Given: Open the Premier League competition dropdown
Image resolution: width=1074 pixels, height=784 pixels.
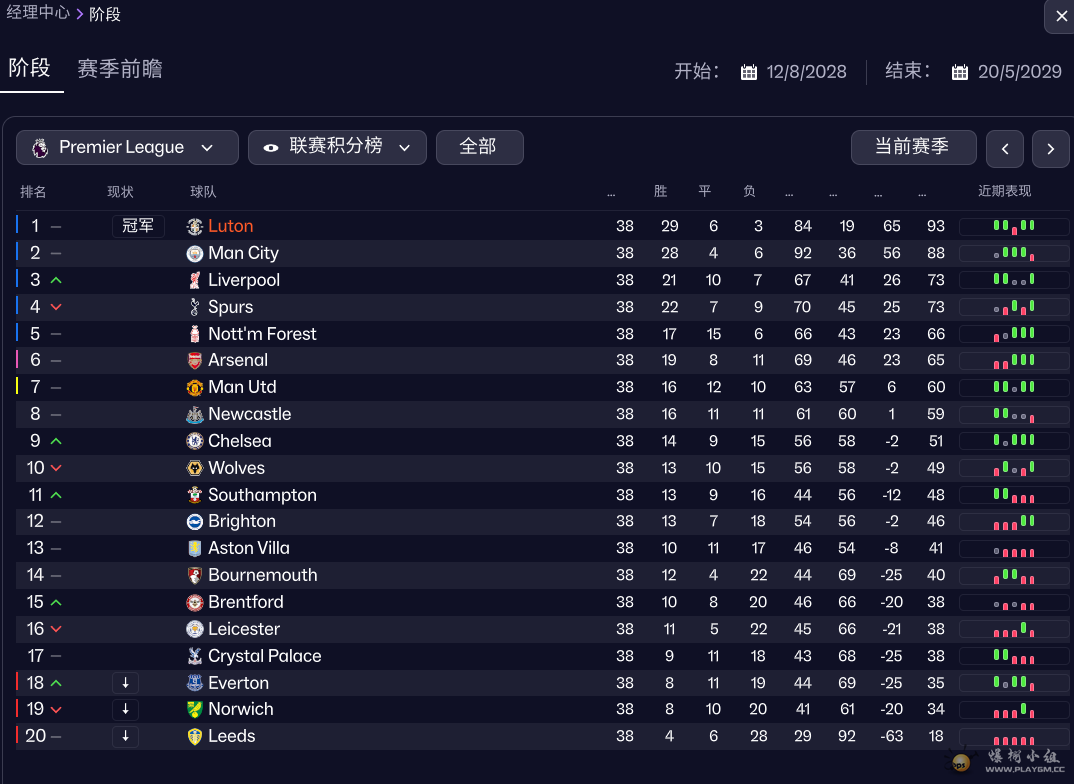Looking at the screenshot, I should (x=127, y=147).
